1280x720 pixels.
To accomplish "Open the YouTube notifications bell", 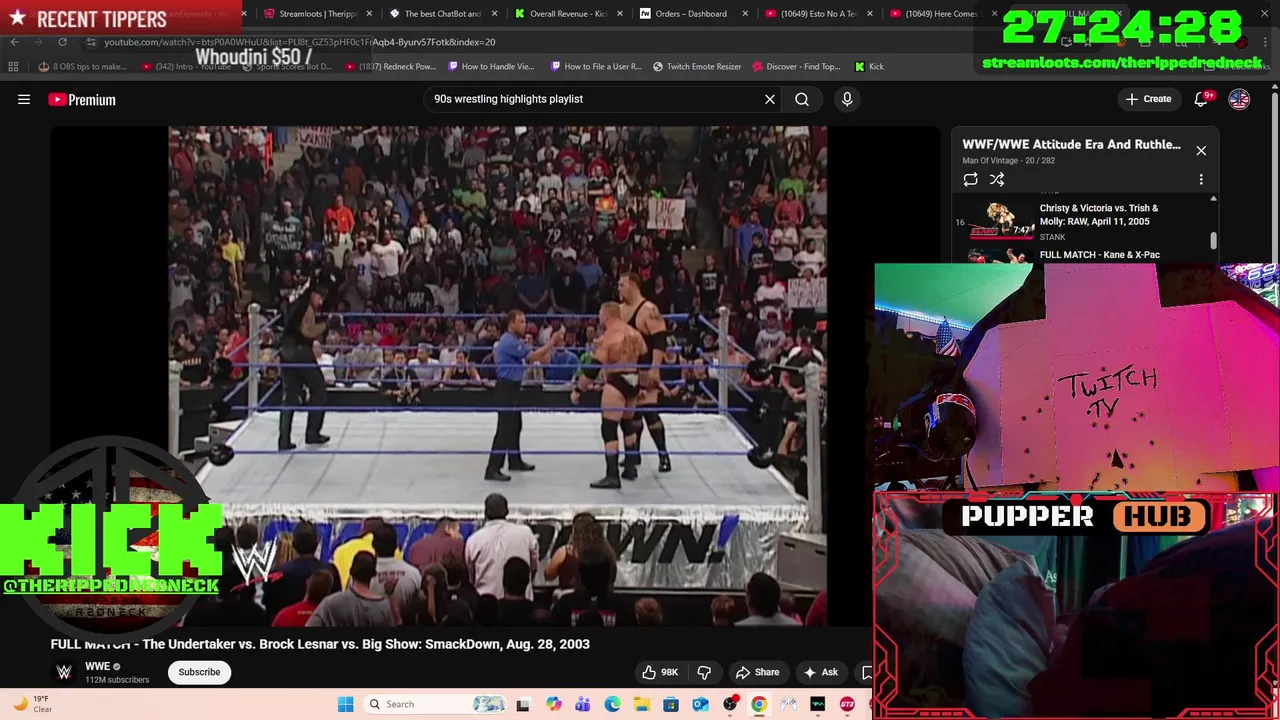I will (x=1201, y=99).
